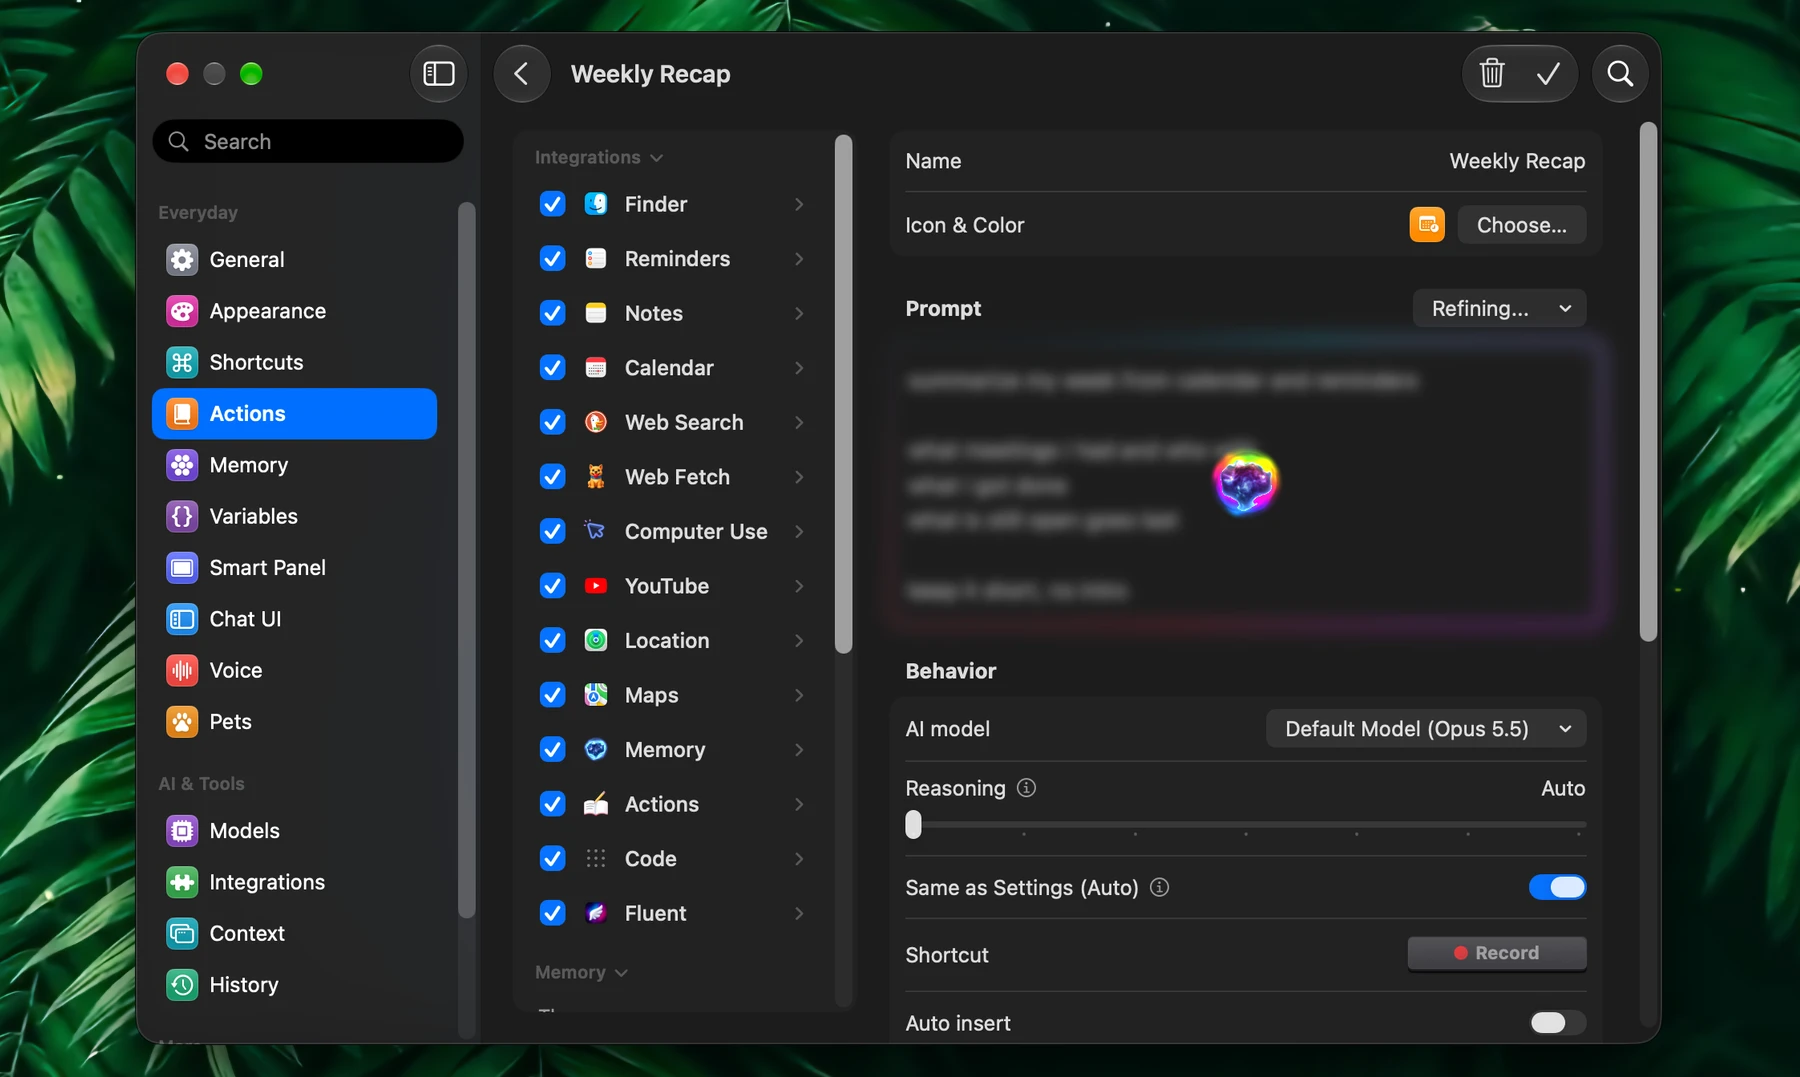Expand Computer Use integration chevron

pos(799,532)
